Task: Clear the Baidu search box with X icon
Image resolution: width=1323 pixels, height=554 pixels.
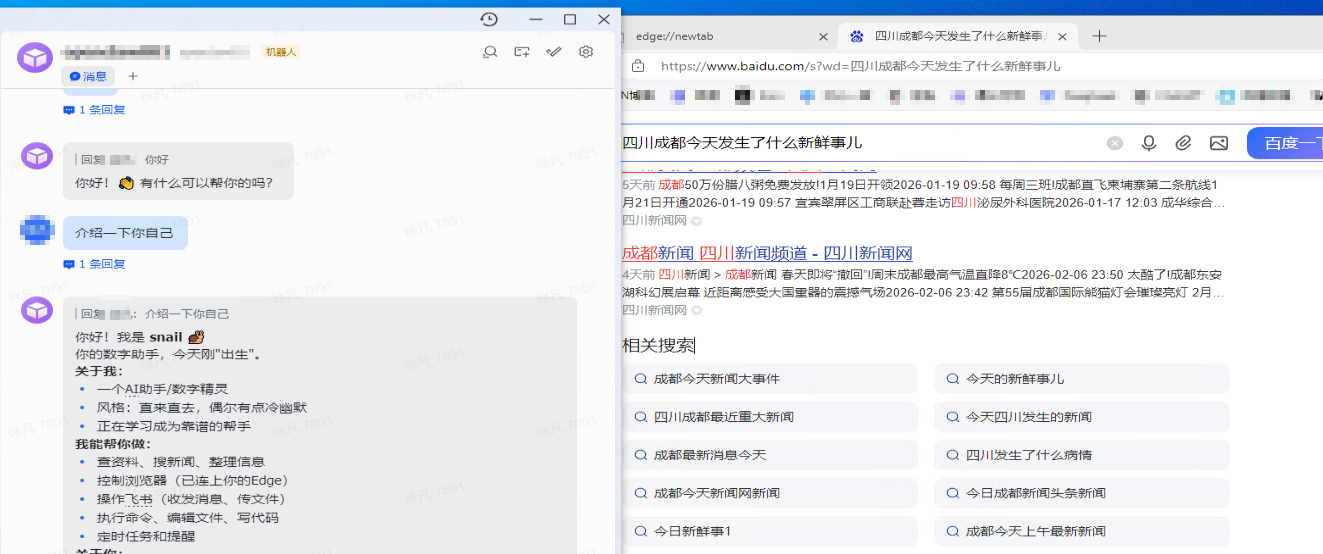Action: (1115, 143)
